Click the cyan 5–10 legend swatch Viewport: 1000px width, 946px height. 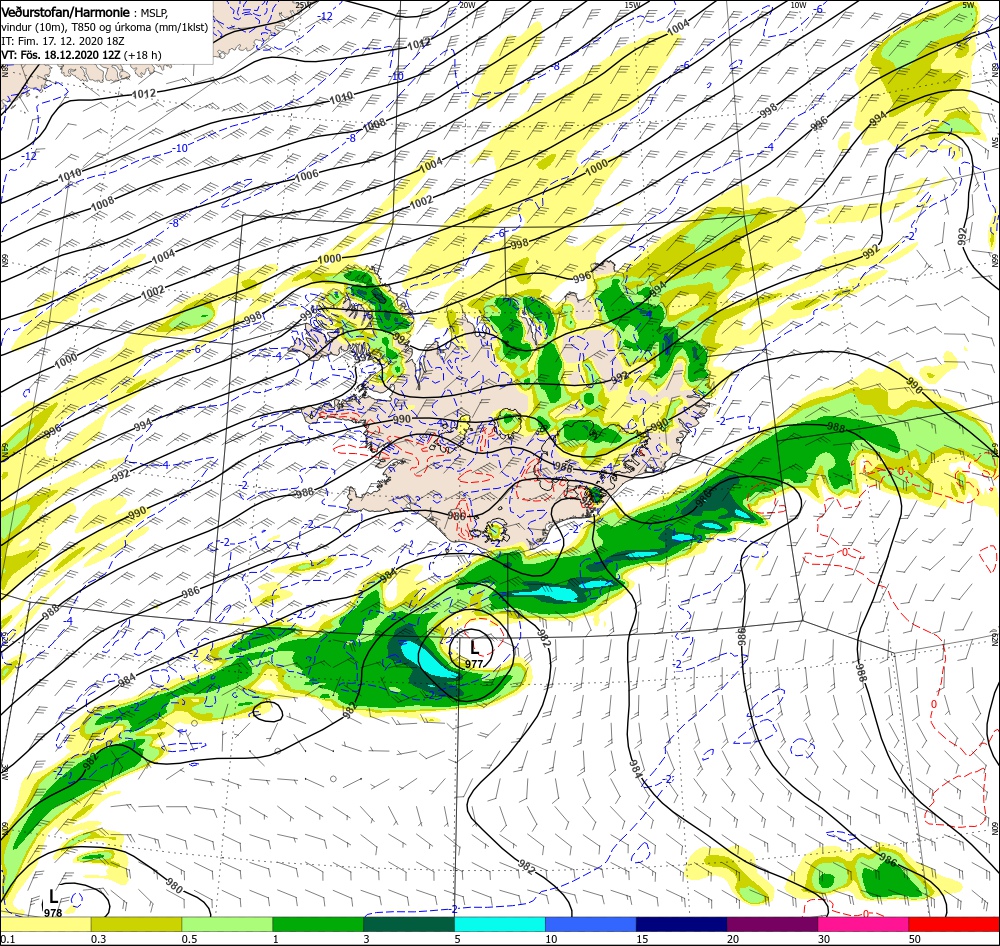499,924
